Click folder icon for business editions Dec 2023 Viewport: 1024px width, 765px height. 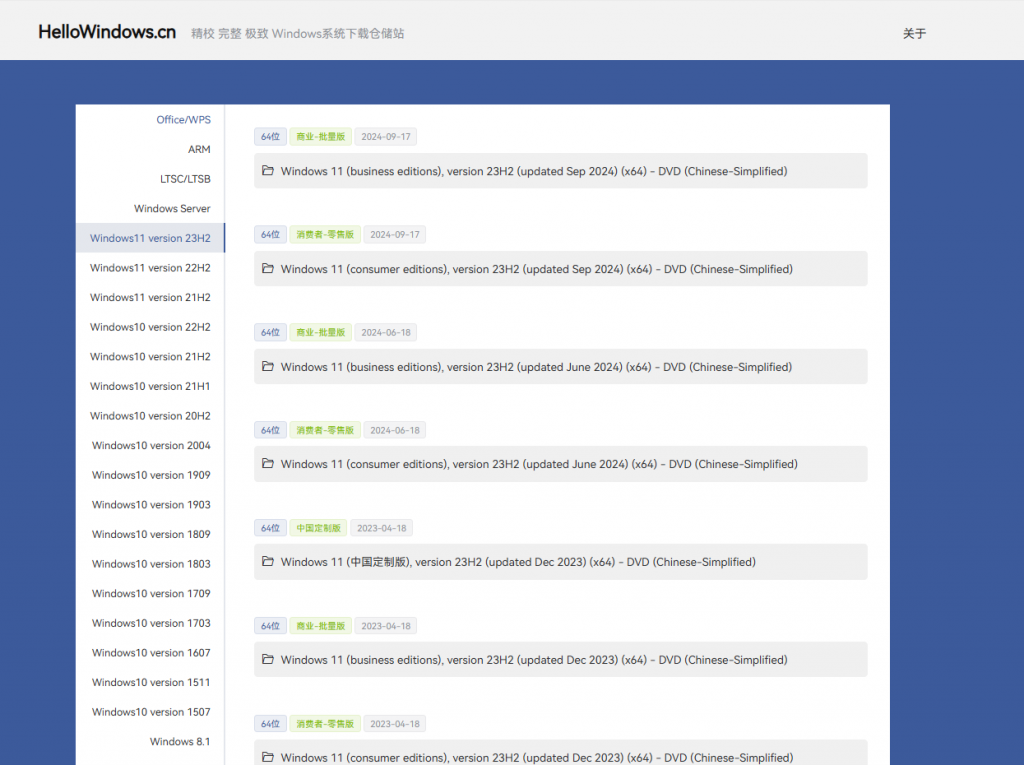coord(267,660)
